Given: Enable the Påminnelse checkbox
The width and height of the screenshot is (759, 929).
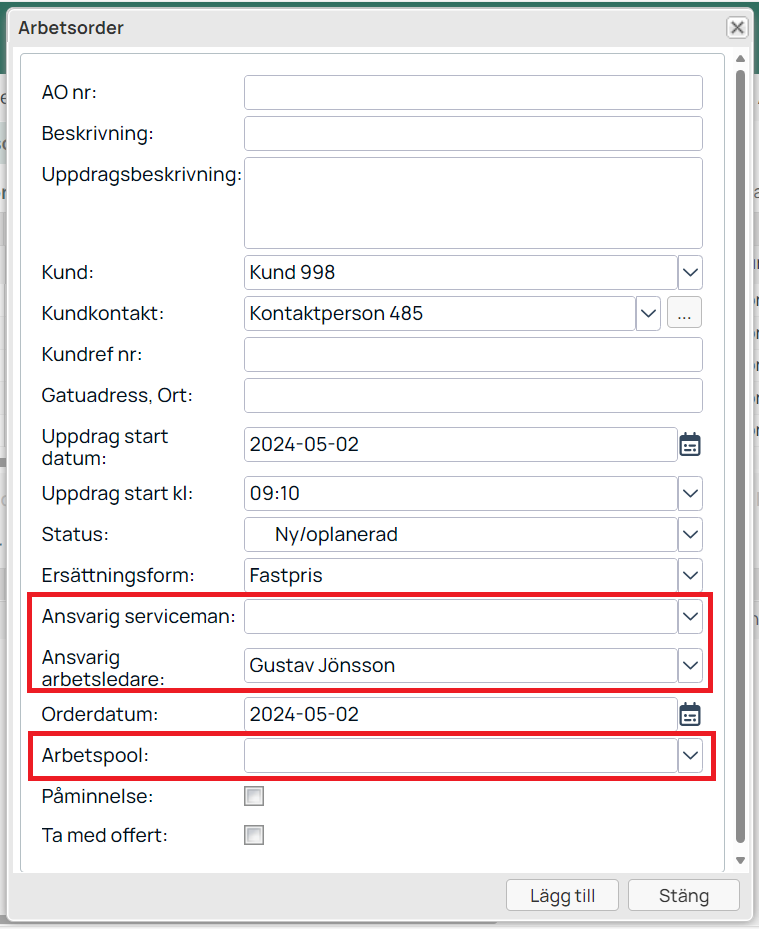Looking at the screenshot, I should click(x=254, y=796).
